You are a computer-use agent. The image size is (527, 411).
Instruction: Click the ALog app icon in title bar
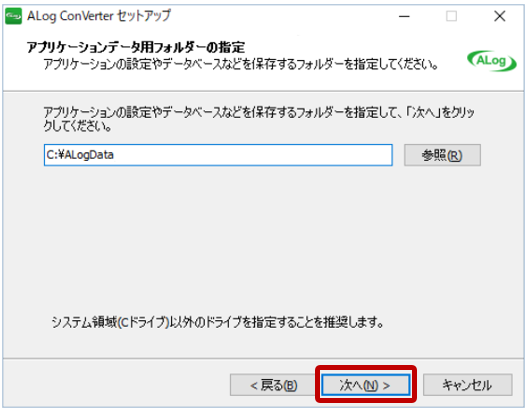(13, 16)
